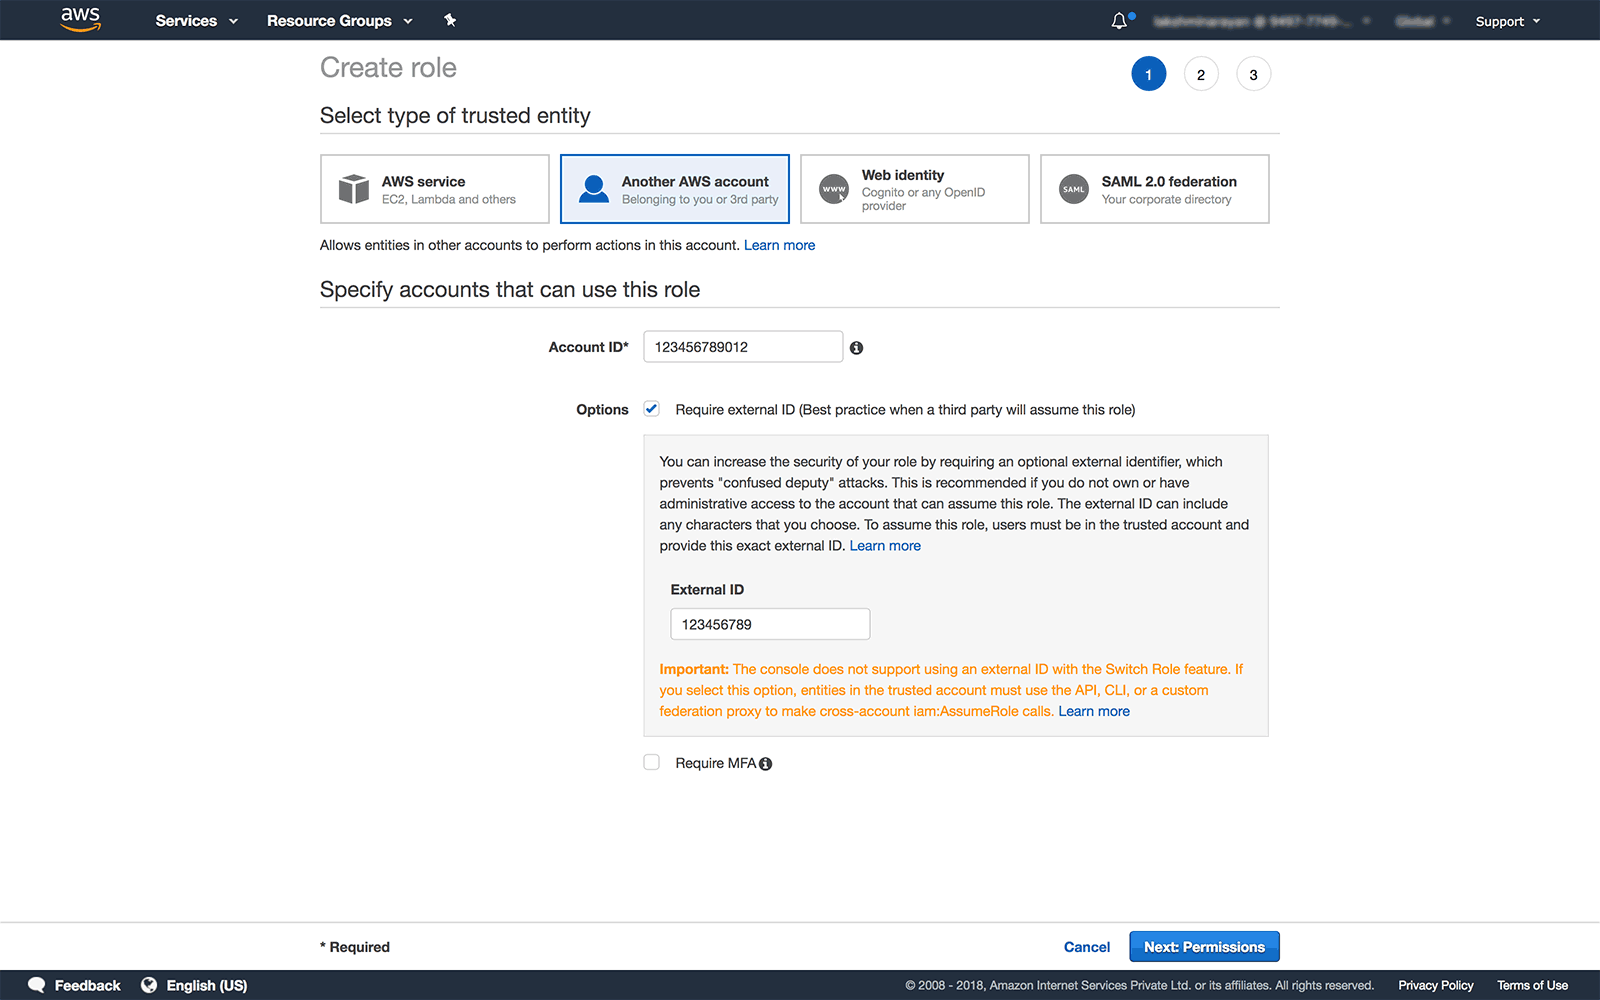Enable the Require MFA checkbox

(x=652, y=763)
